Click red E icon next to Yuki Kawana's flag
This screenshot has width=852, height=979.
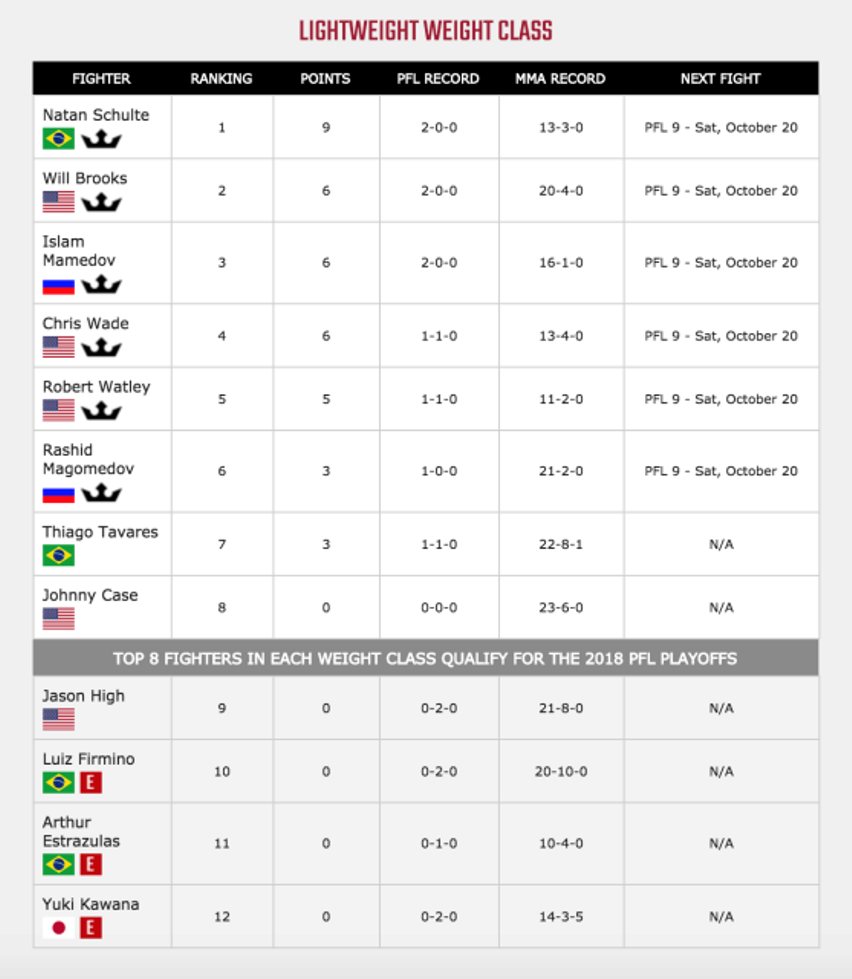point(91,927)
